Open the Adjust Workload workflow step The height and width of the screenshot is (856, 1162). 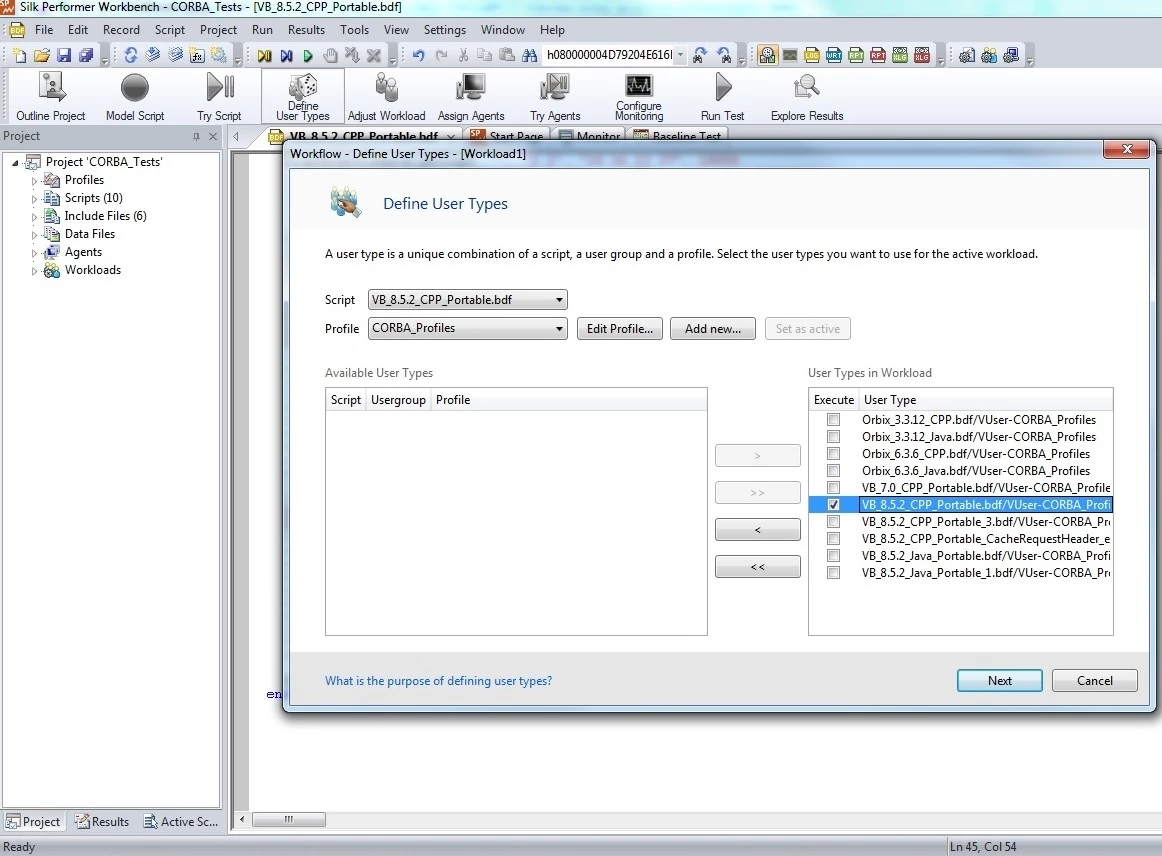tap(386, 96)
